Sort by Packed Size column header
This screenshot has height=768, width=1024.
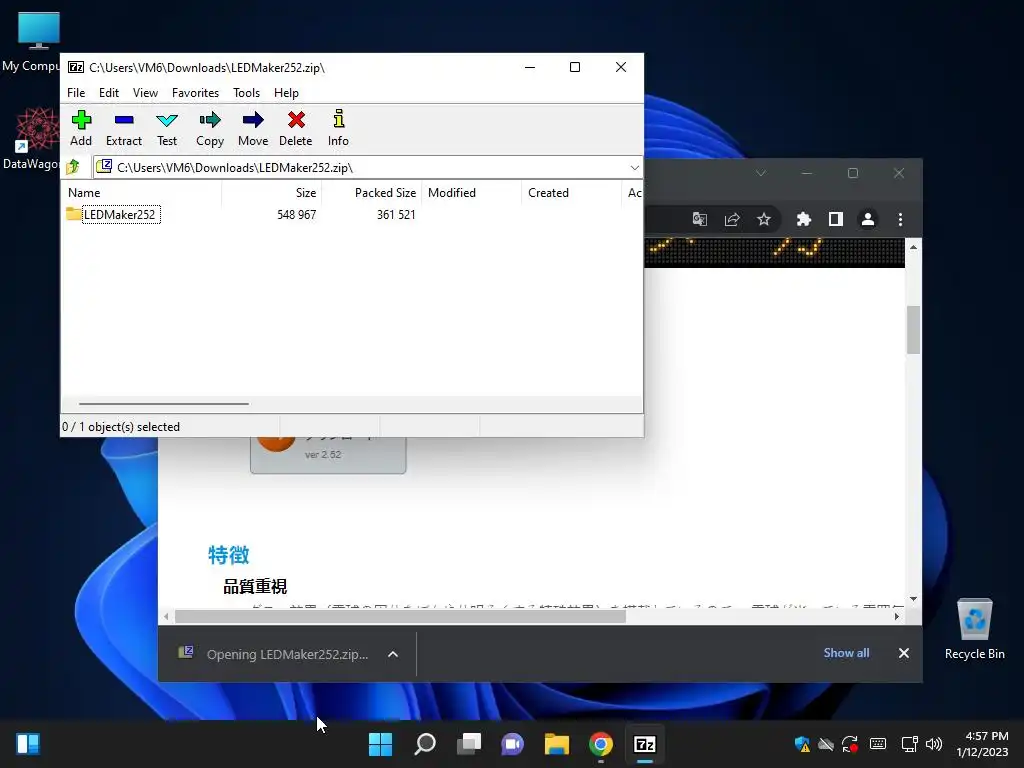372,193
